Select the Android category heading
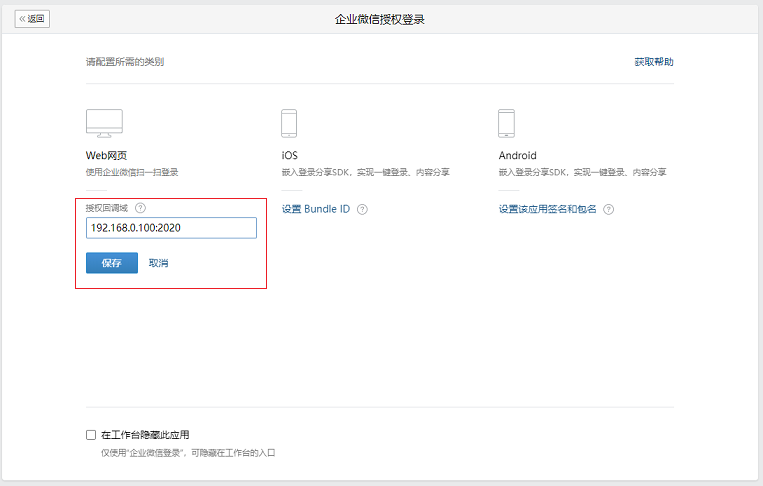Image resolution: width=763 pixels, height=486 pixels. tap(517, 156)
